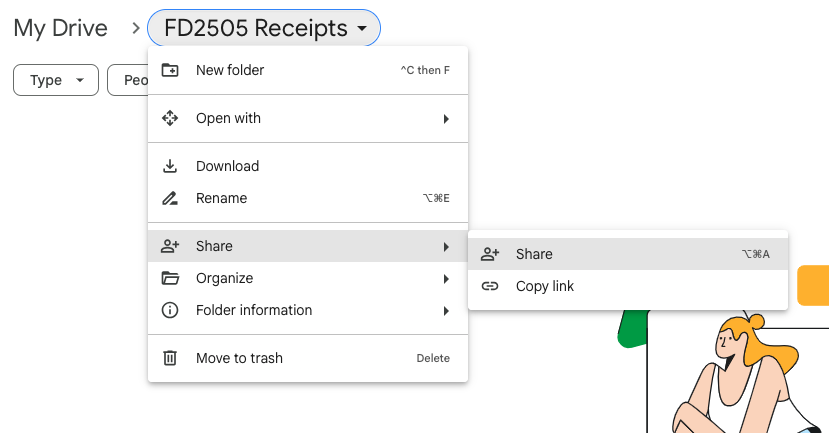829x433 pixels.
Task: Select the Rename menu entry
Action: point(221,198)
